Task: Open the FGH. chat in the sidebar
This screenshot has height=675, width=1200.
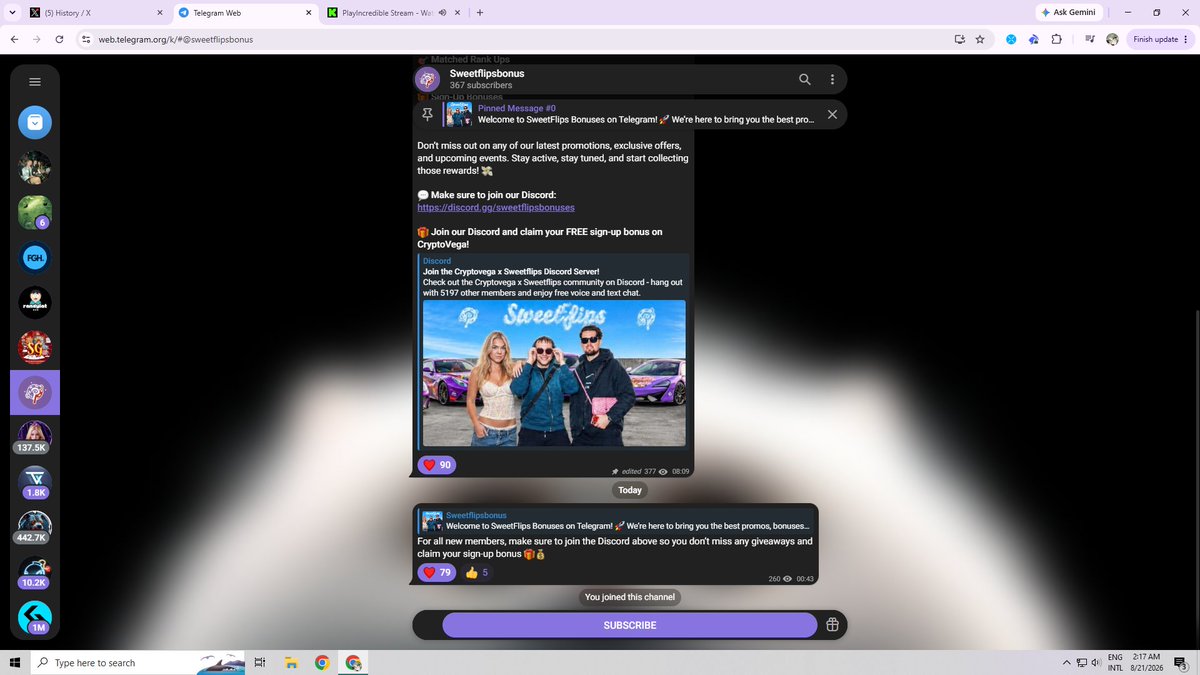Action: (x=35, y=258)
